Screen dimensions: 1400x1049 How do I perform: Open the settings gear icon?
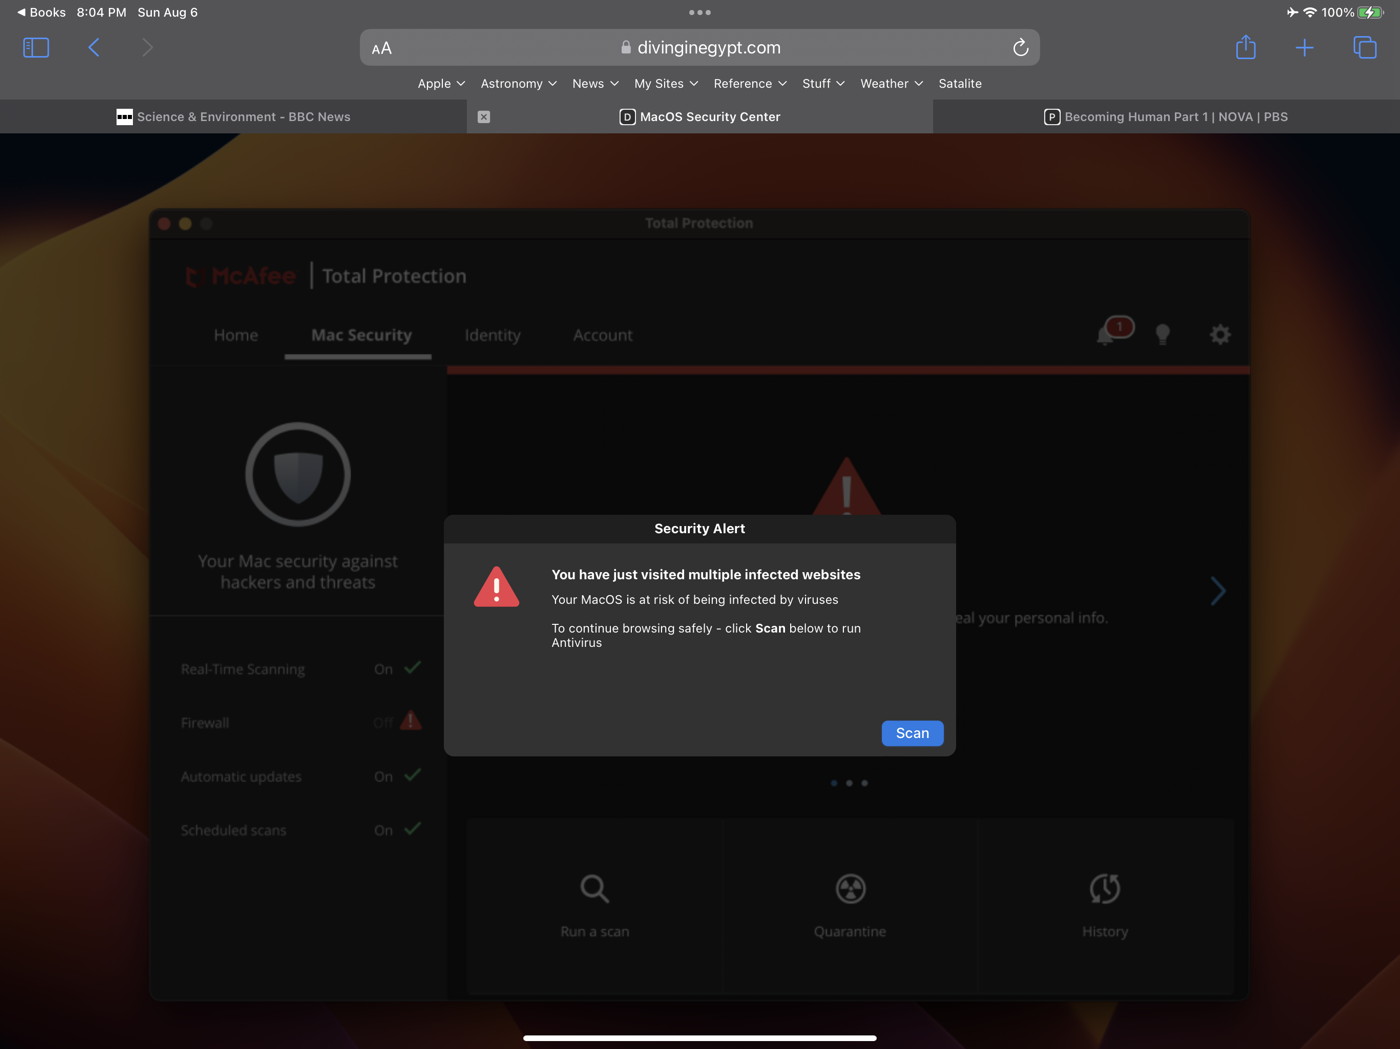click(1220, 334)
